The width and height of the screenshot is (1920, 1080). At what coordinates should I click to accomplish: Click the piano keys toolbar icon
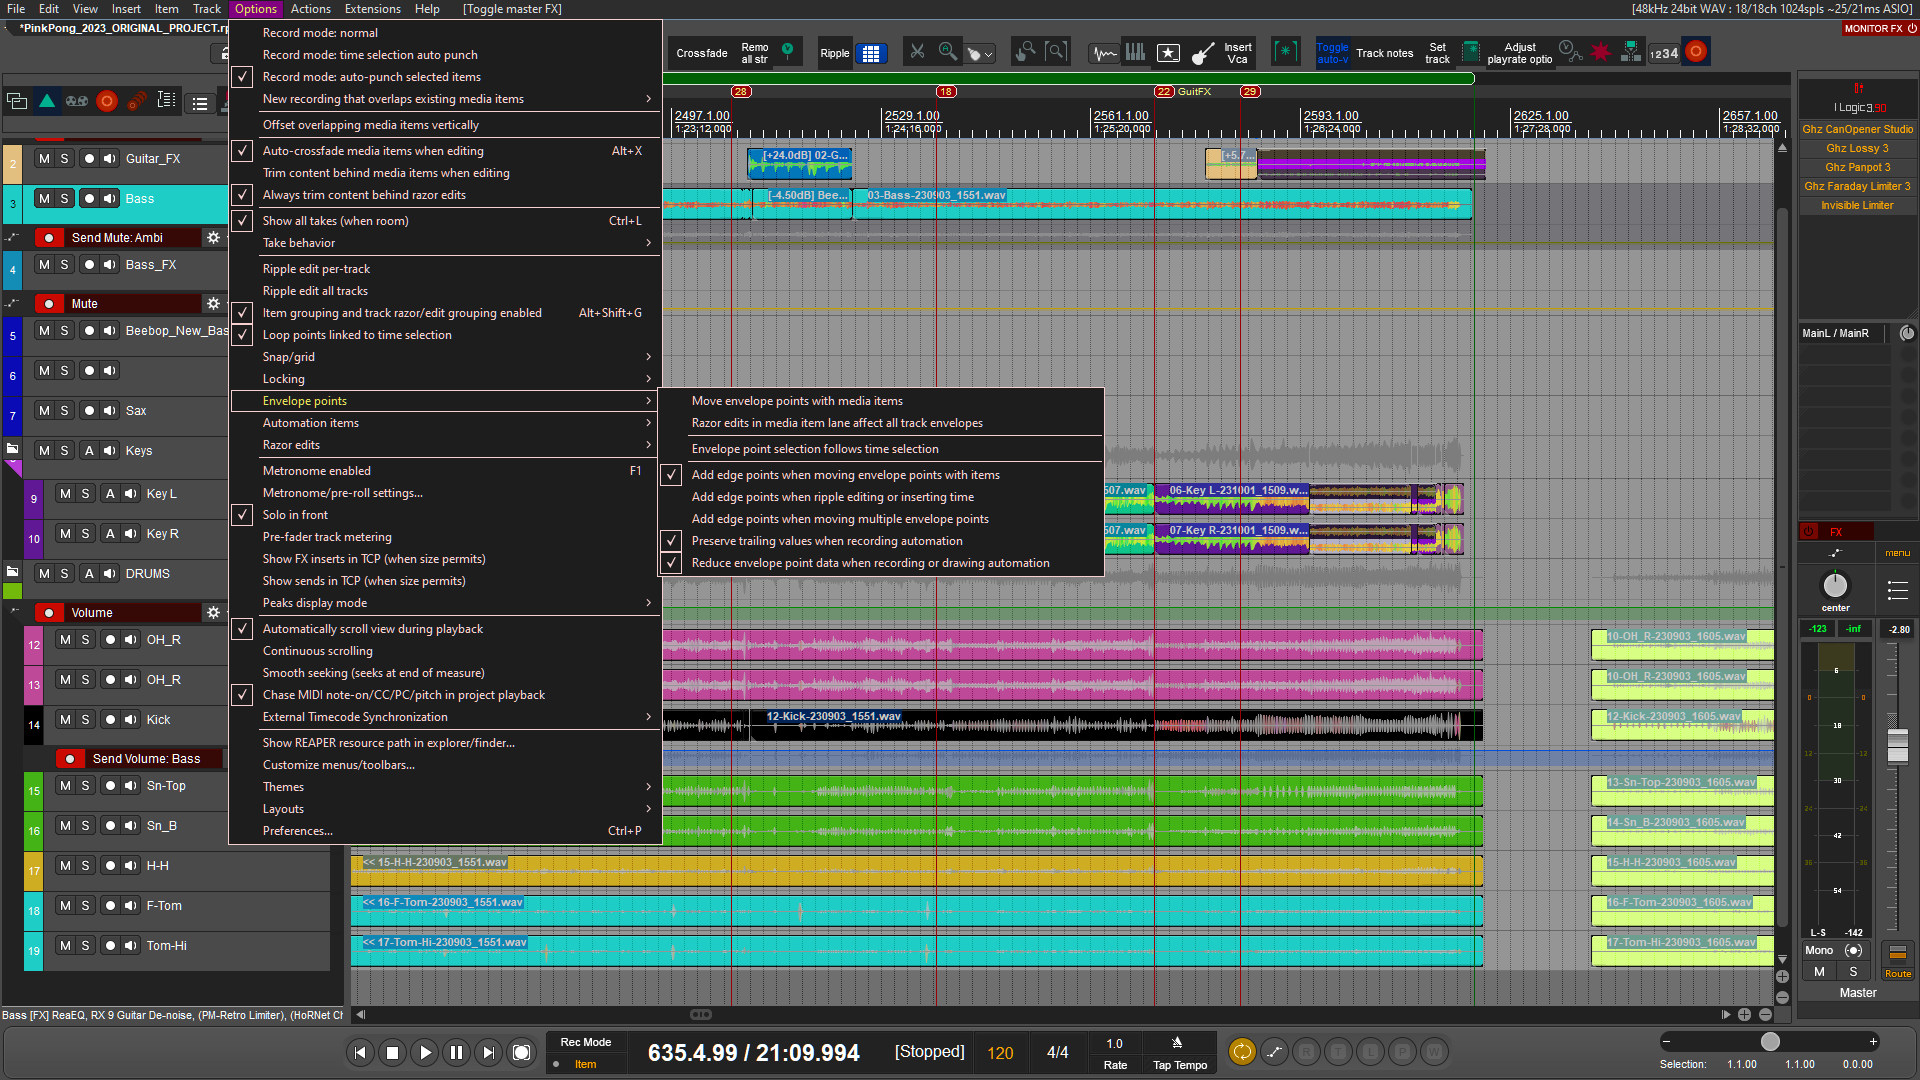pyautogui.click(x=1135, y=52)
